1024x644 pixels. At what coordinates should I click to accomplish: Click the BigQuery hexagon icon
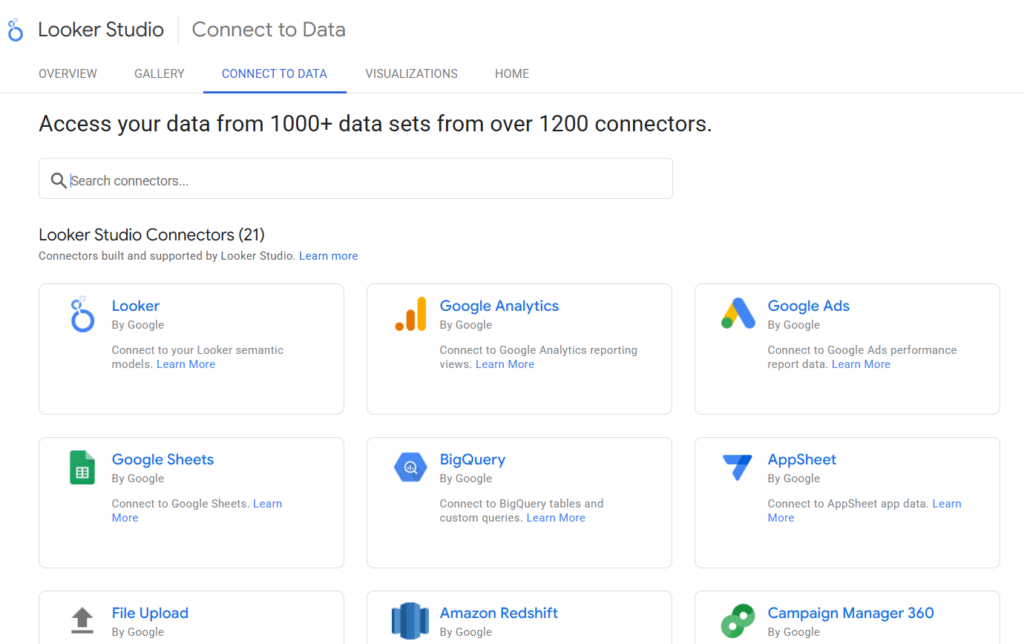410,467
